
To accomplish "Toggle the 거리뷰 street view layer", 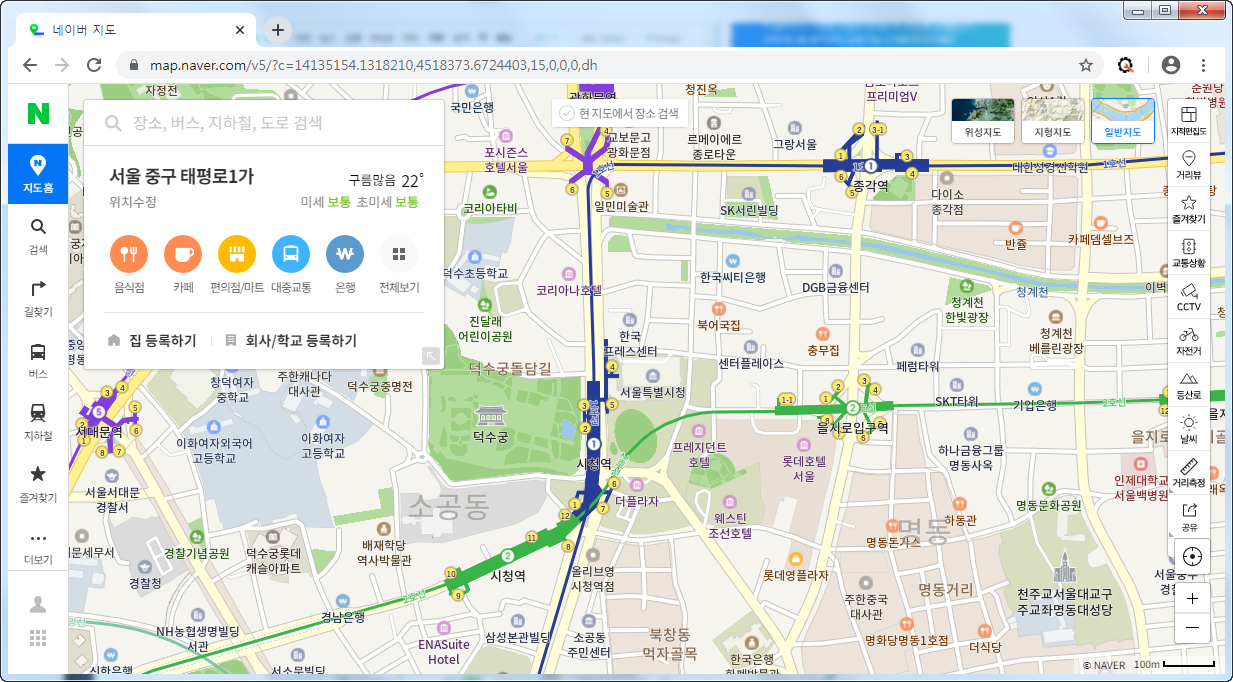I will pyautogui.click(x=1189, y=164).
